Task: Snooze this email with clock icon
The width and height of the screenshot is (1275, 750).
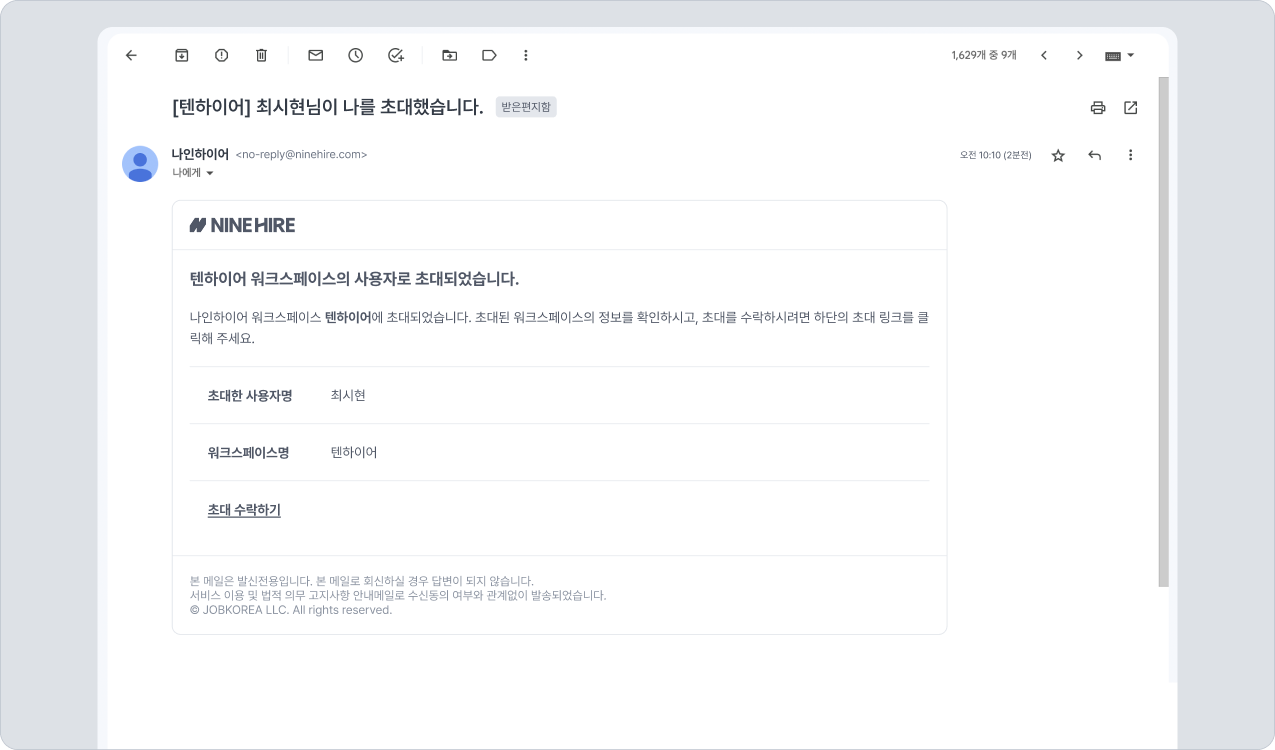Action: (x=356, y=55)
